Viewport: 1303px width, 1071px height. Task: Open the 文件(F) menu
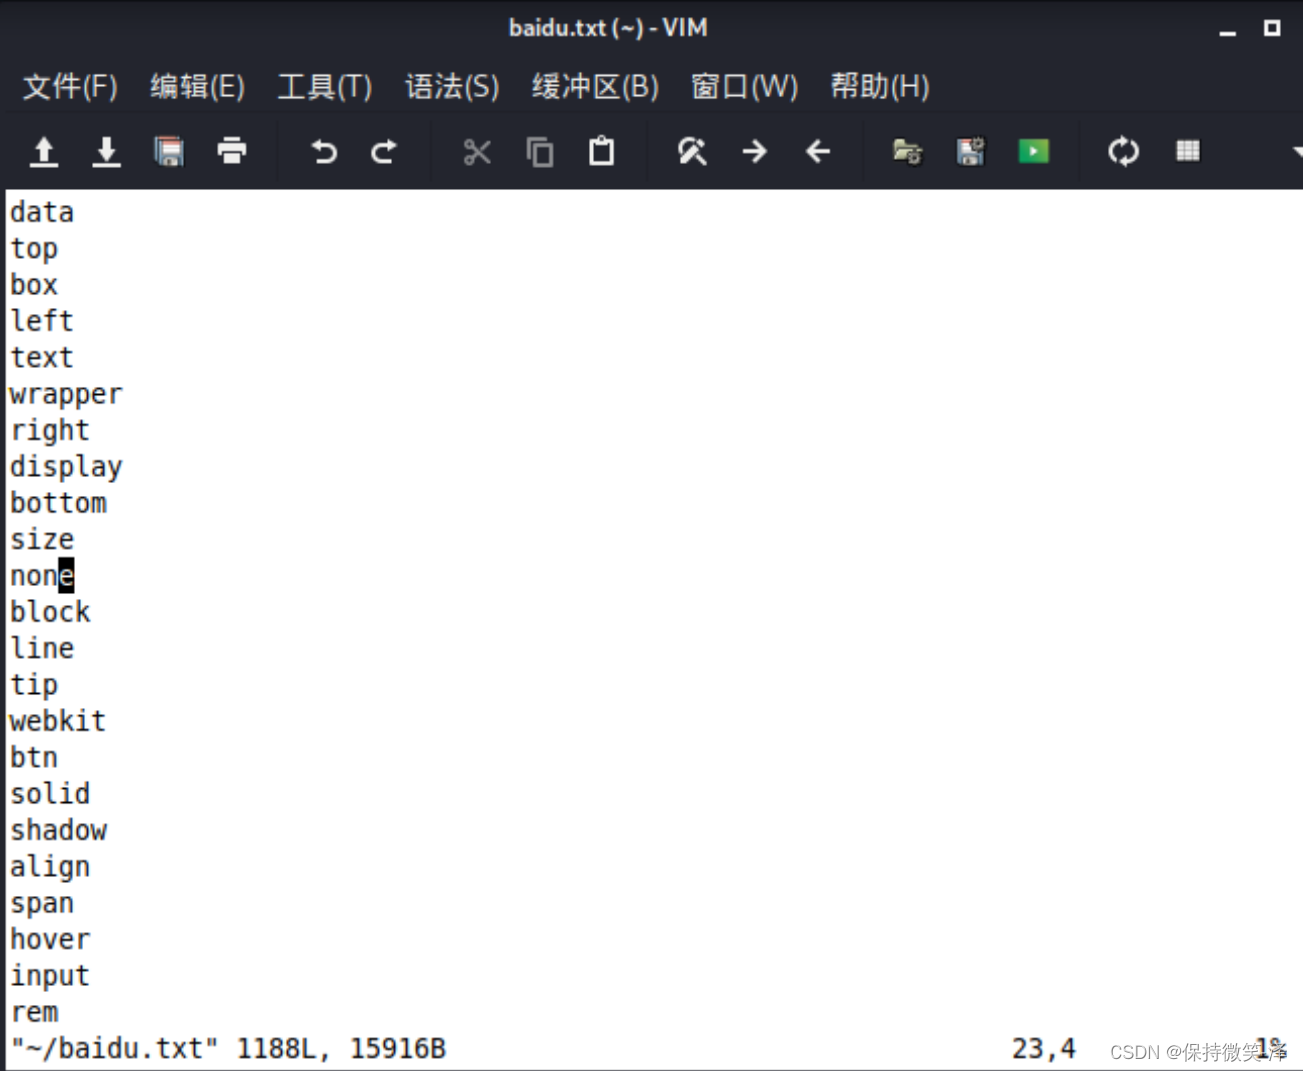[70, 87]
